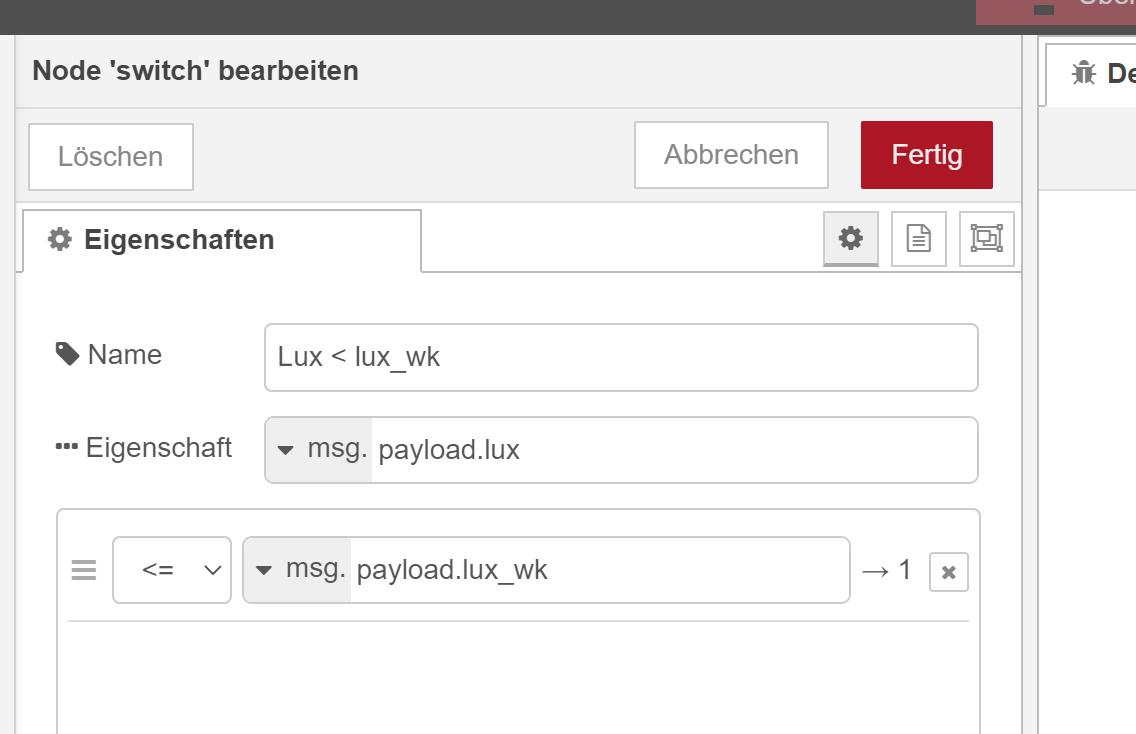1136x734 pixels.
Task: Click the Eigenschaft label
Action: [143, 448]
